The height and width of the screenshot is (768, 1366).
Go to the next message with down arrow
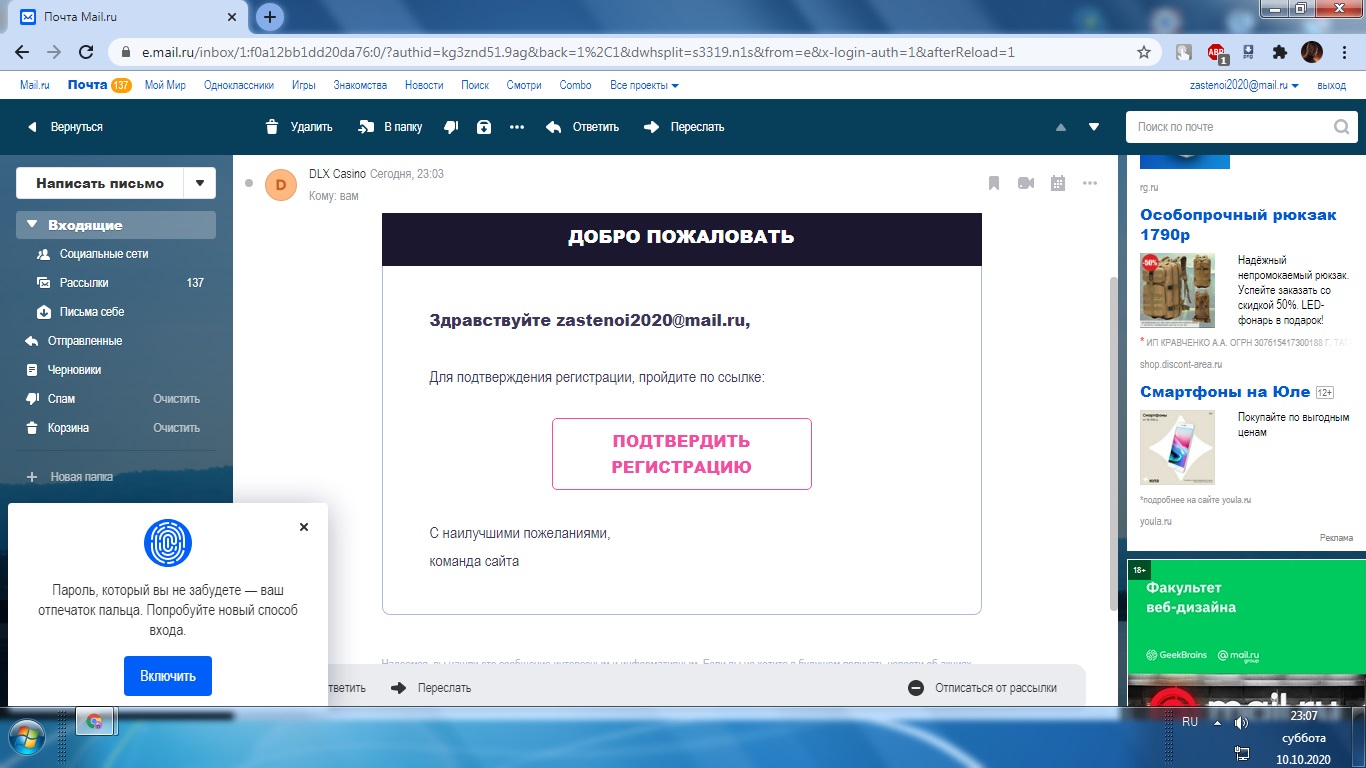point(1094,127)
